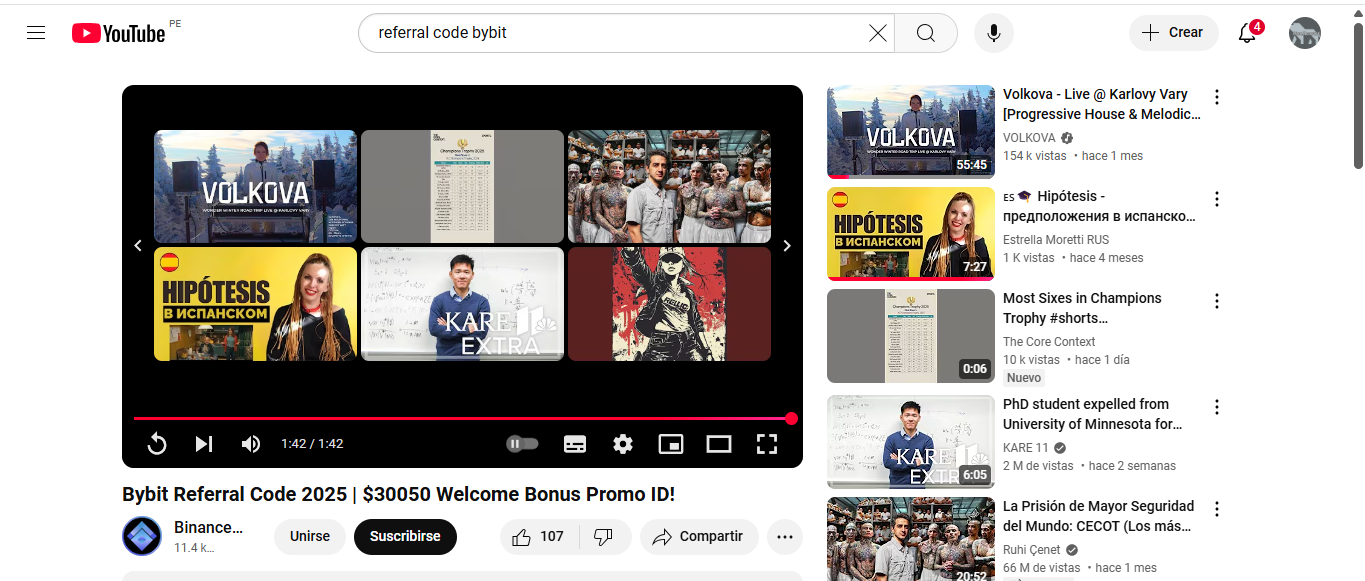Select HIPÓTESIS endscreen thumbnail

click(255, 304)
